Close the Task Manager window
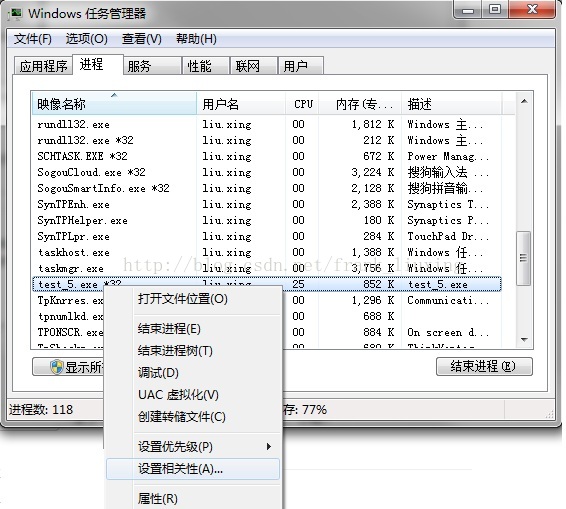 click(x=532, y=10)
